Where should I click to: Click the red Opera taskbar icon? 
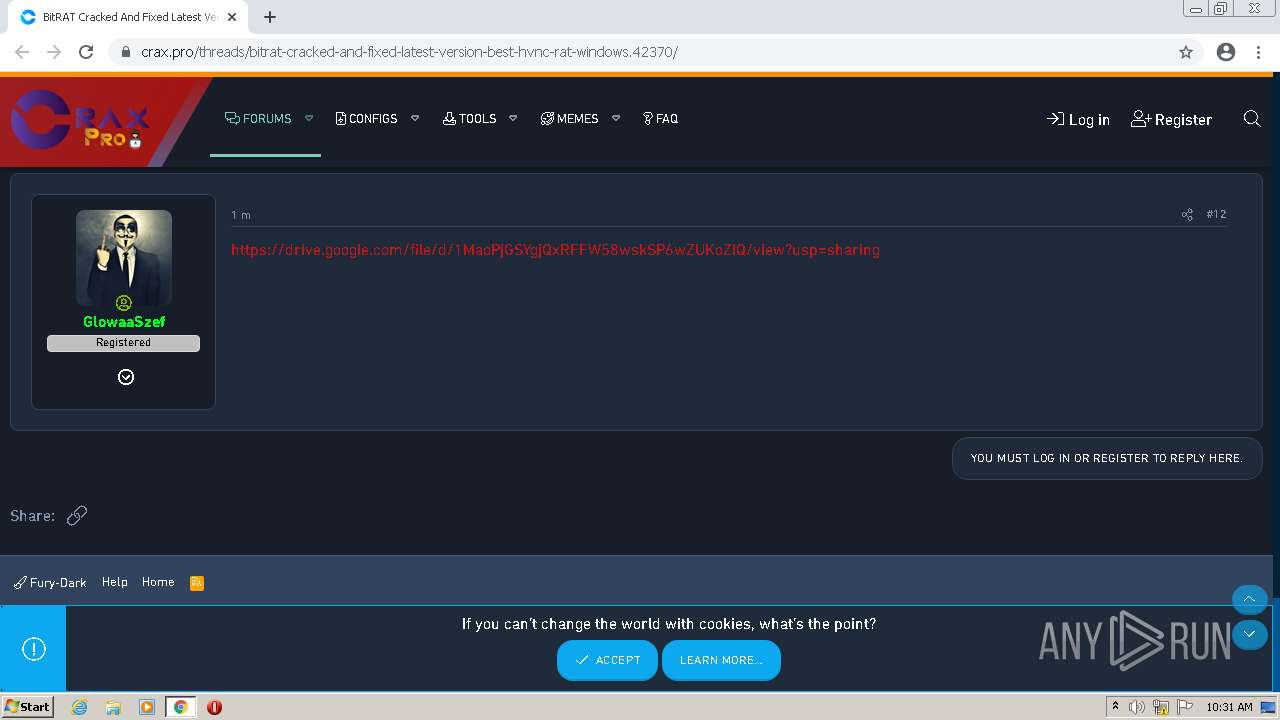(214, 707)
